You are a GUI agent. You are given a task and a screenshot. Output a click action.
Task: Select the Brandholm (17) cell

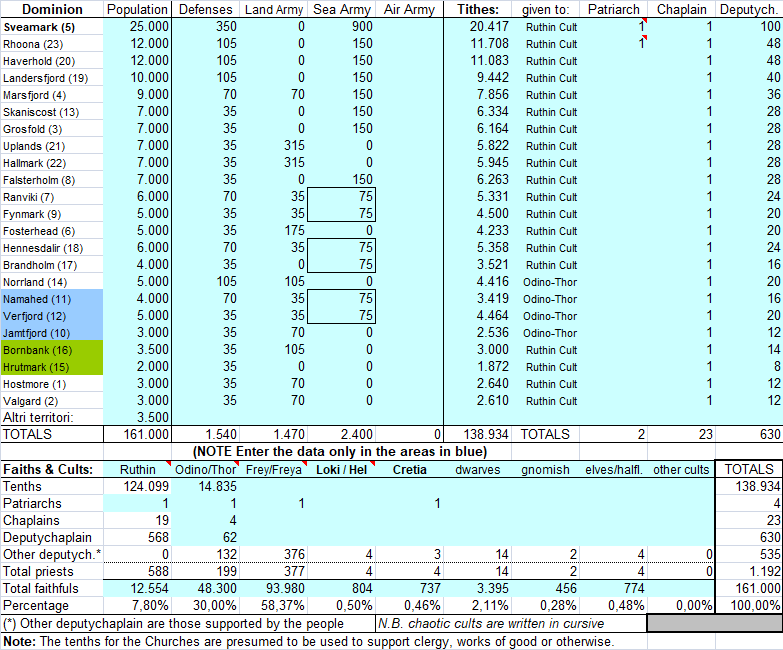52,265
